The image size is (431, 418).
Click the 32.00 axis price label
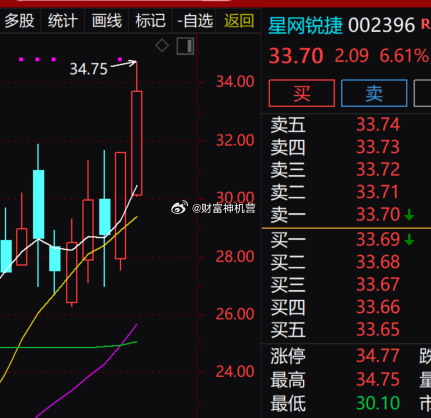(x=235, y=140)
